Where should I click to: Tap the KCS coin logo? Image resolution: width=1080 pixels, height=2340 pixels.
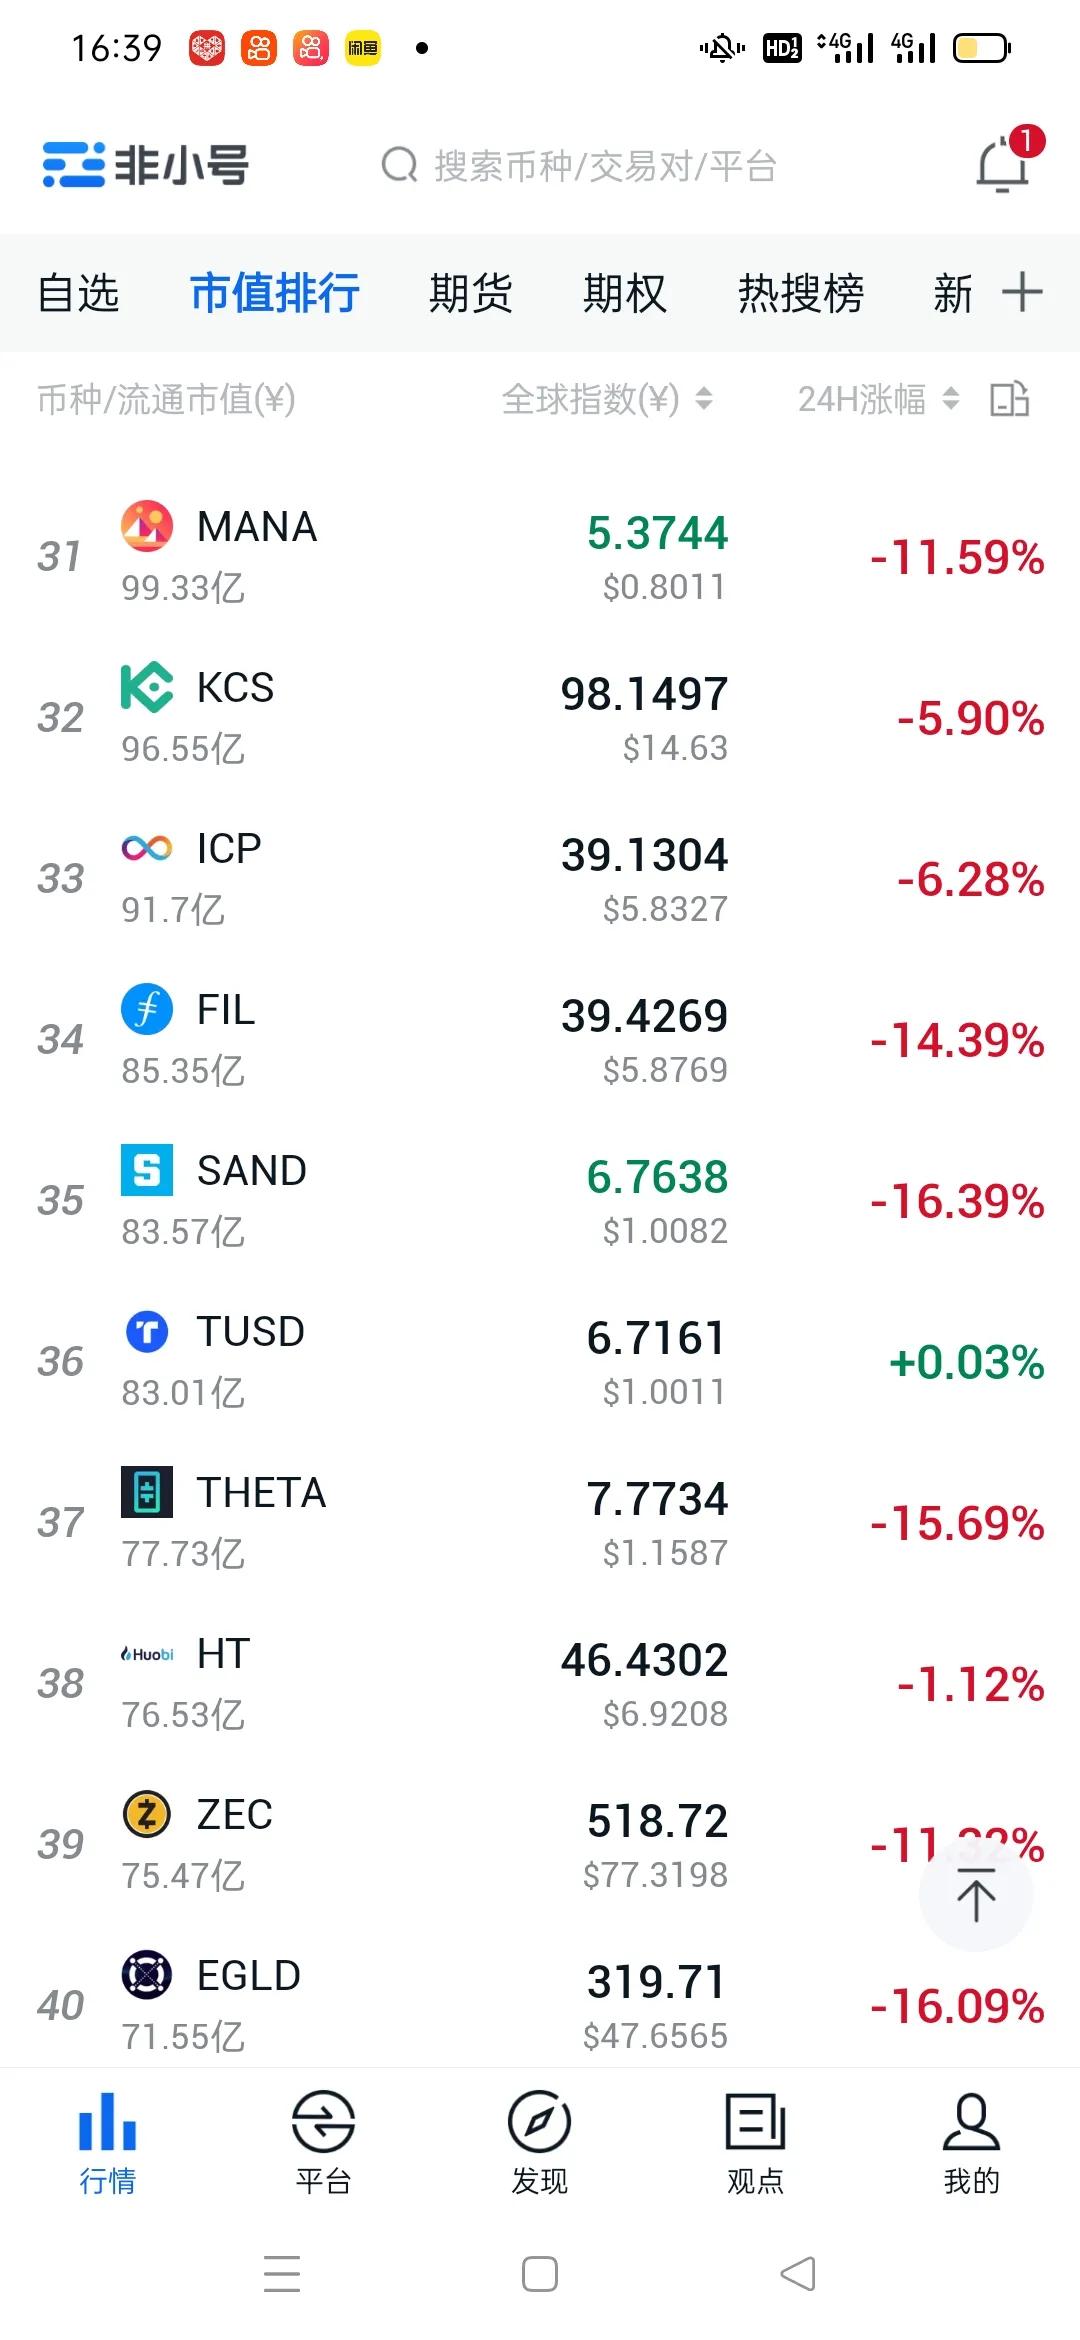point(147,688)
